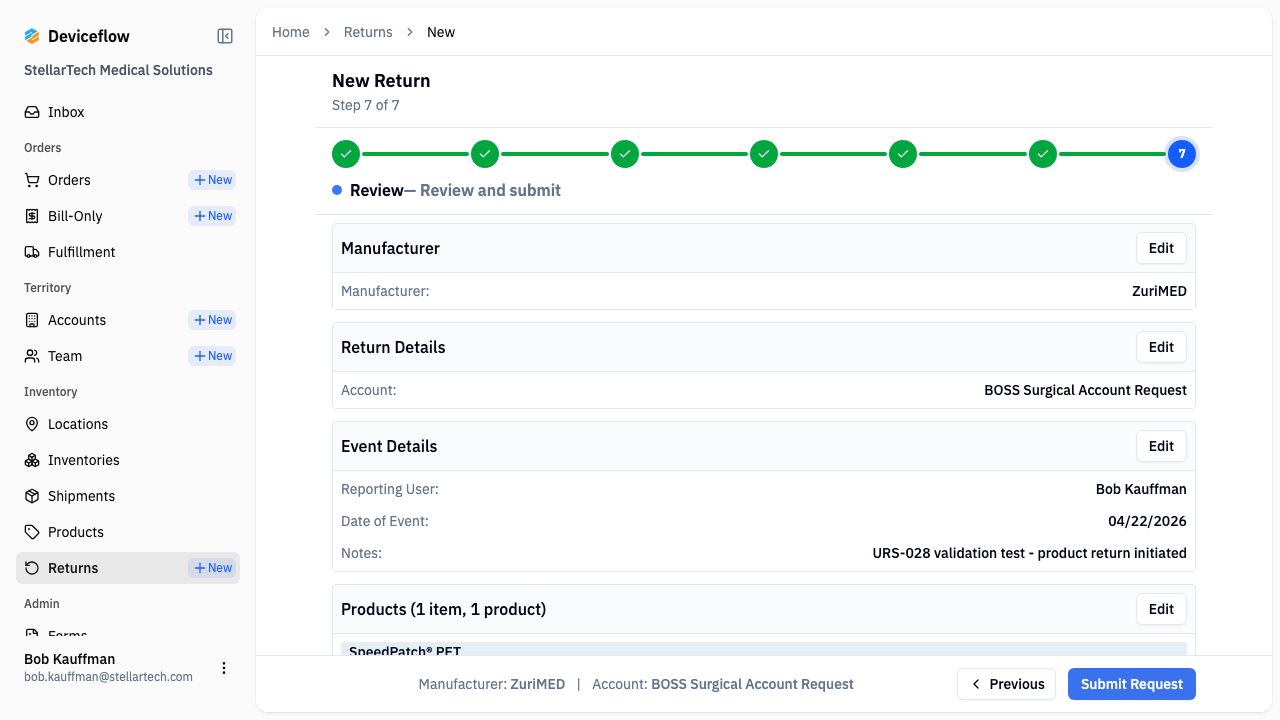Add a new account with +New
The height and width of the screenshot is (720, 1280).
point(212,320)
